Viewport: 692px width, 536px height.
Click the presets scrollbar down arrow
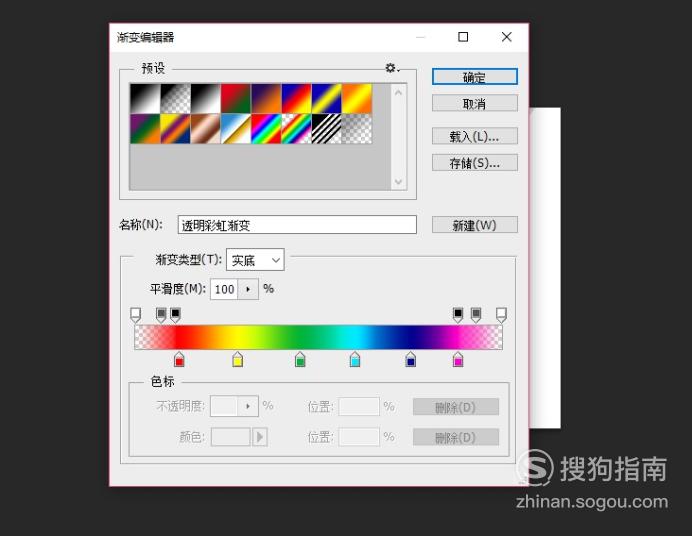[399, 182]
